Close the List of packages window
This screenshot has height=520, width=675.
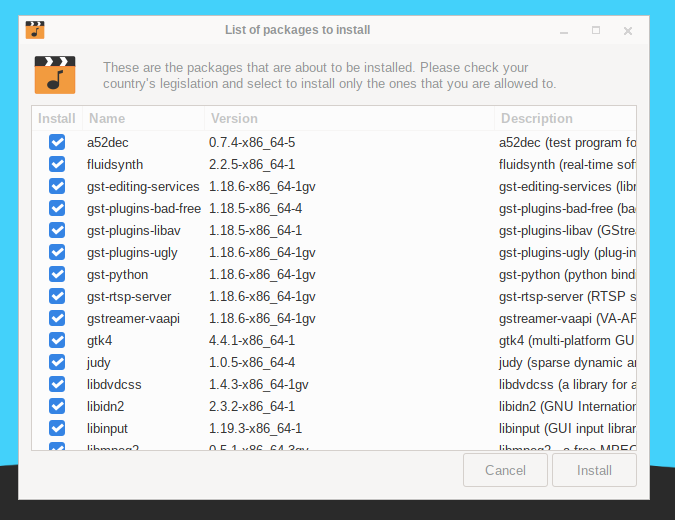coord(628,31)
